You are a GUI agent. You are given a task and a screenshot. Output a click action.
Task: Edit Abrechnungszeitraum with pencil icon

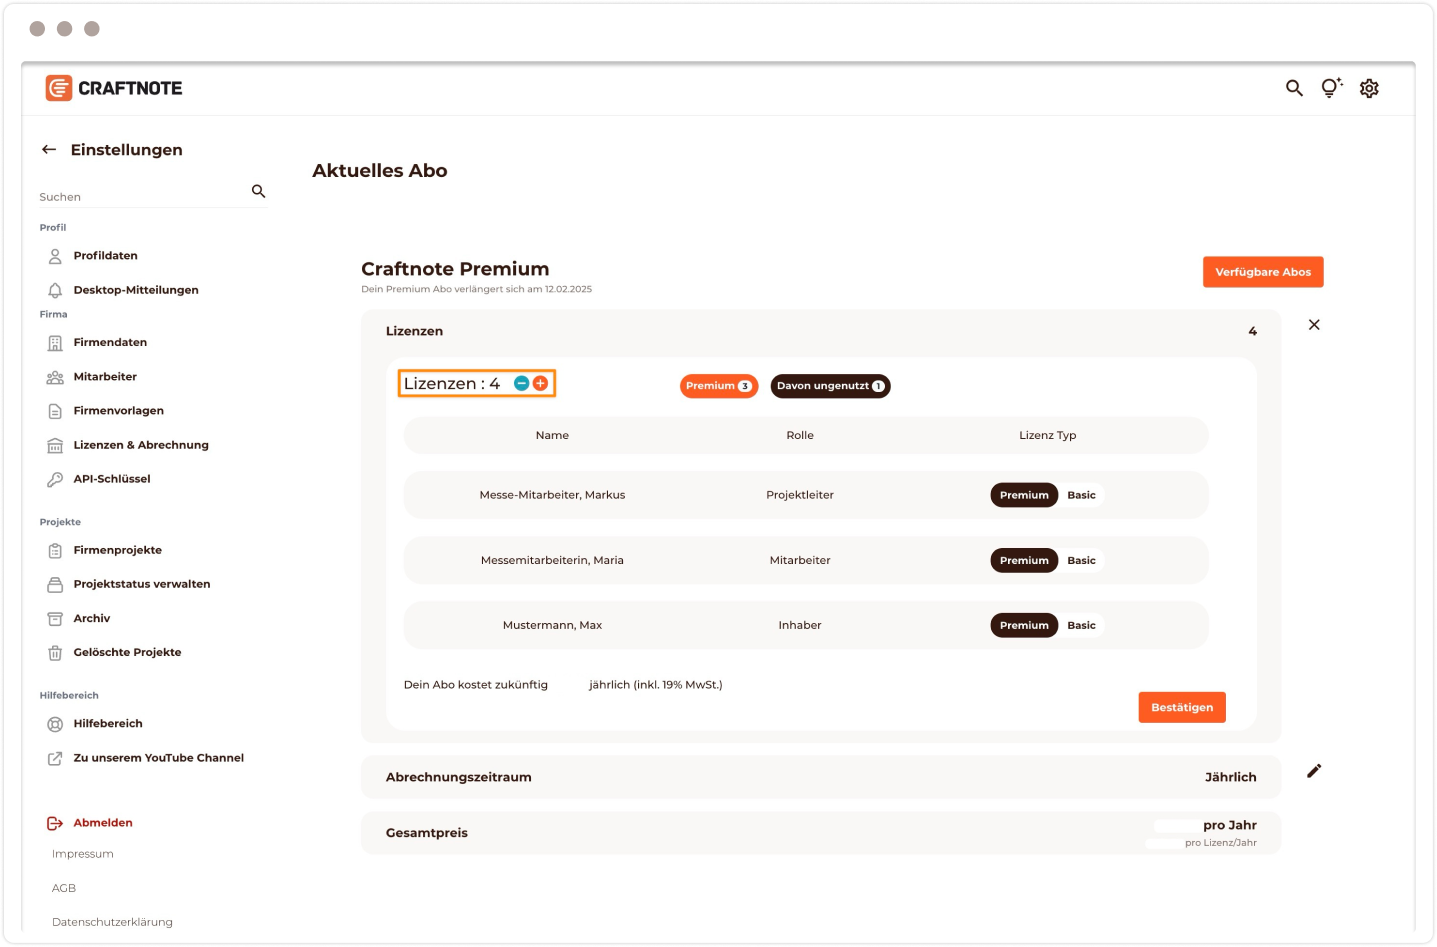pos(1314,771)
